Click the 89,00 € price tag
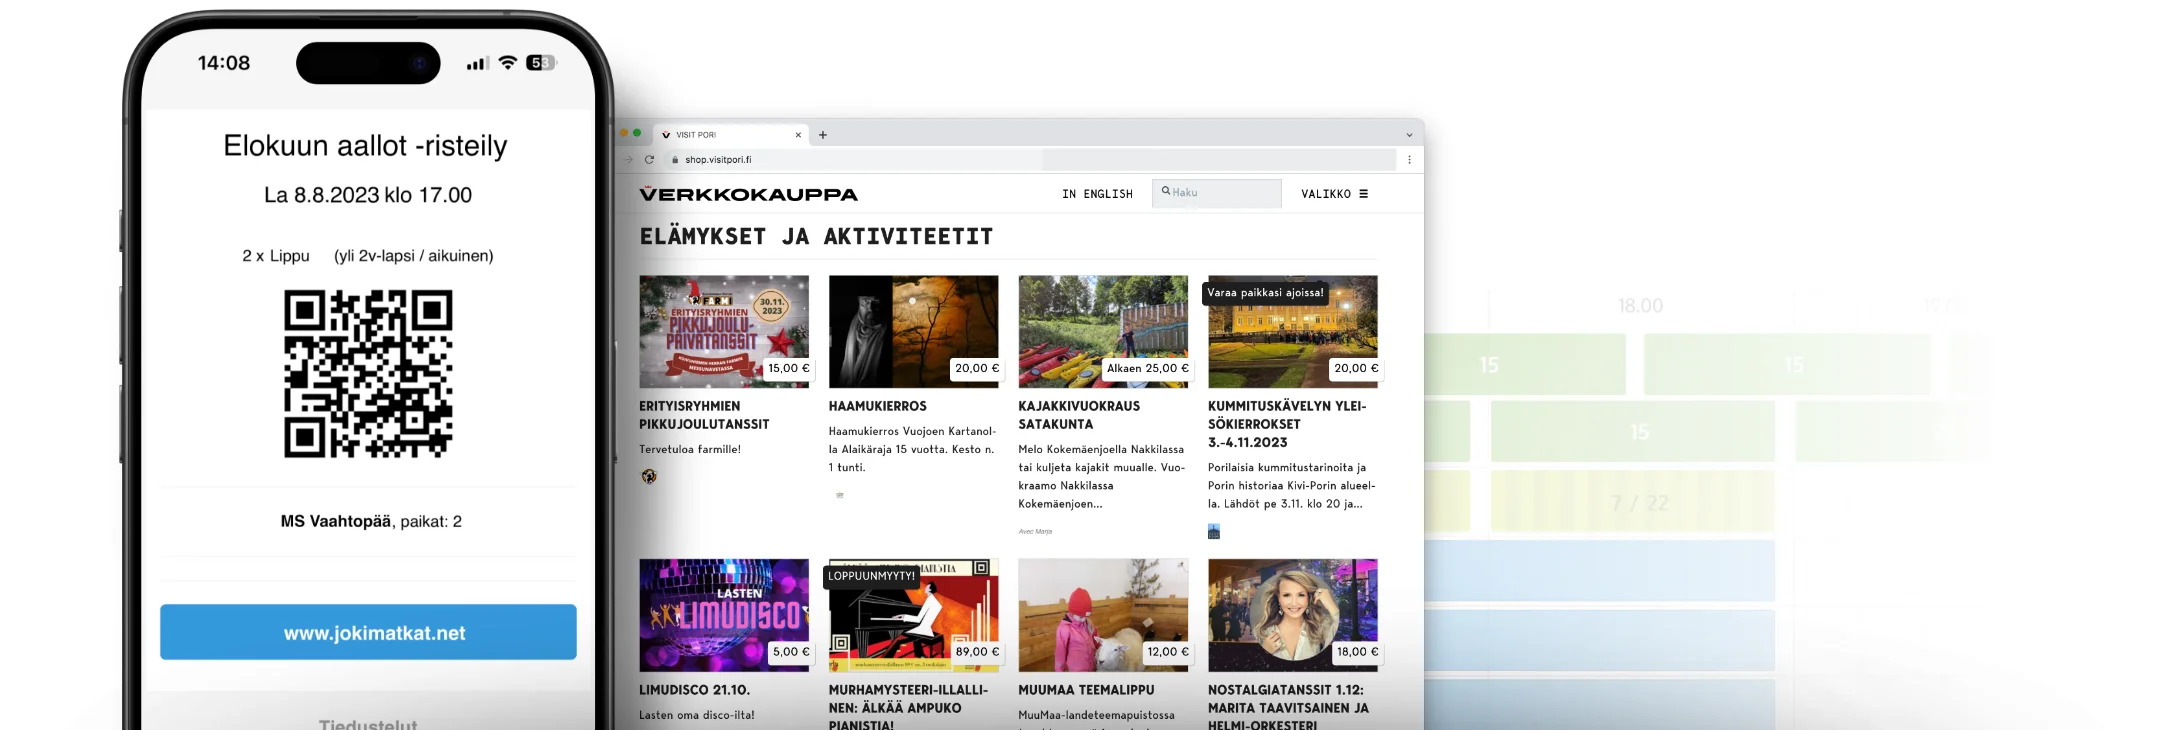The image size is (2171, 730). tap(976, 652)
